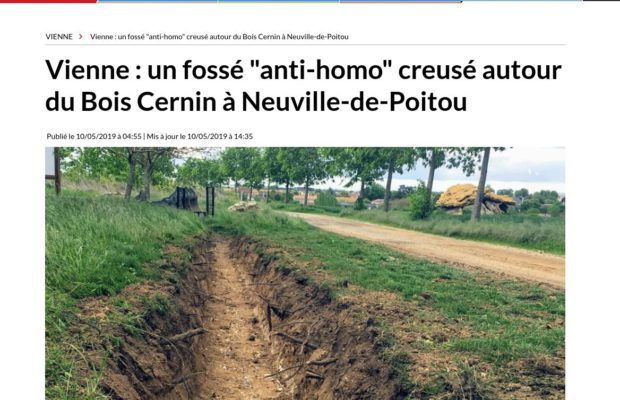620x400 pixels.
Task: Open the blue section tab in top bar
Action: [x=157, y=1]
